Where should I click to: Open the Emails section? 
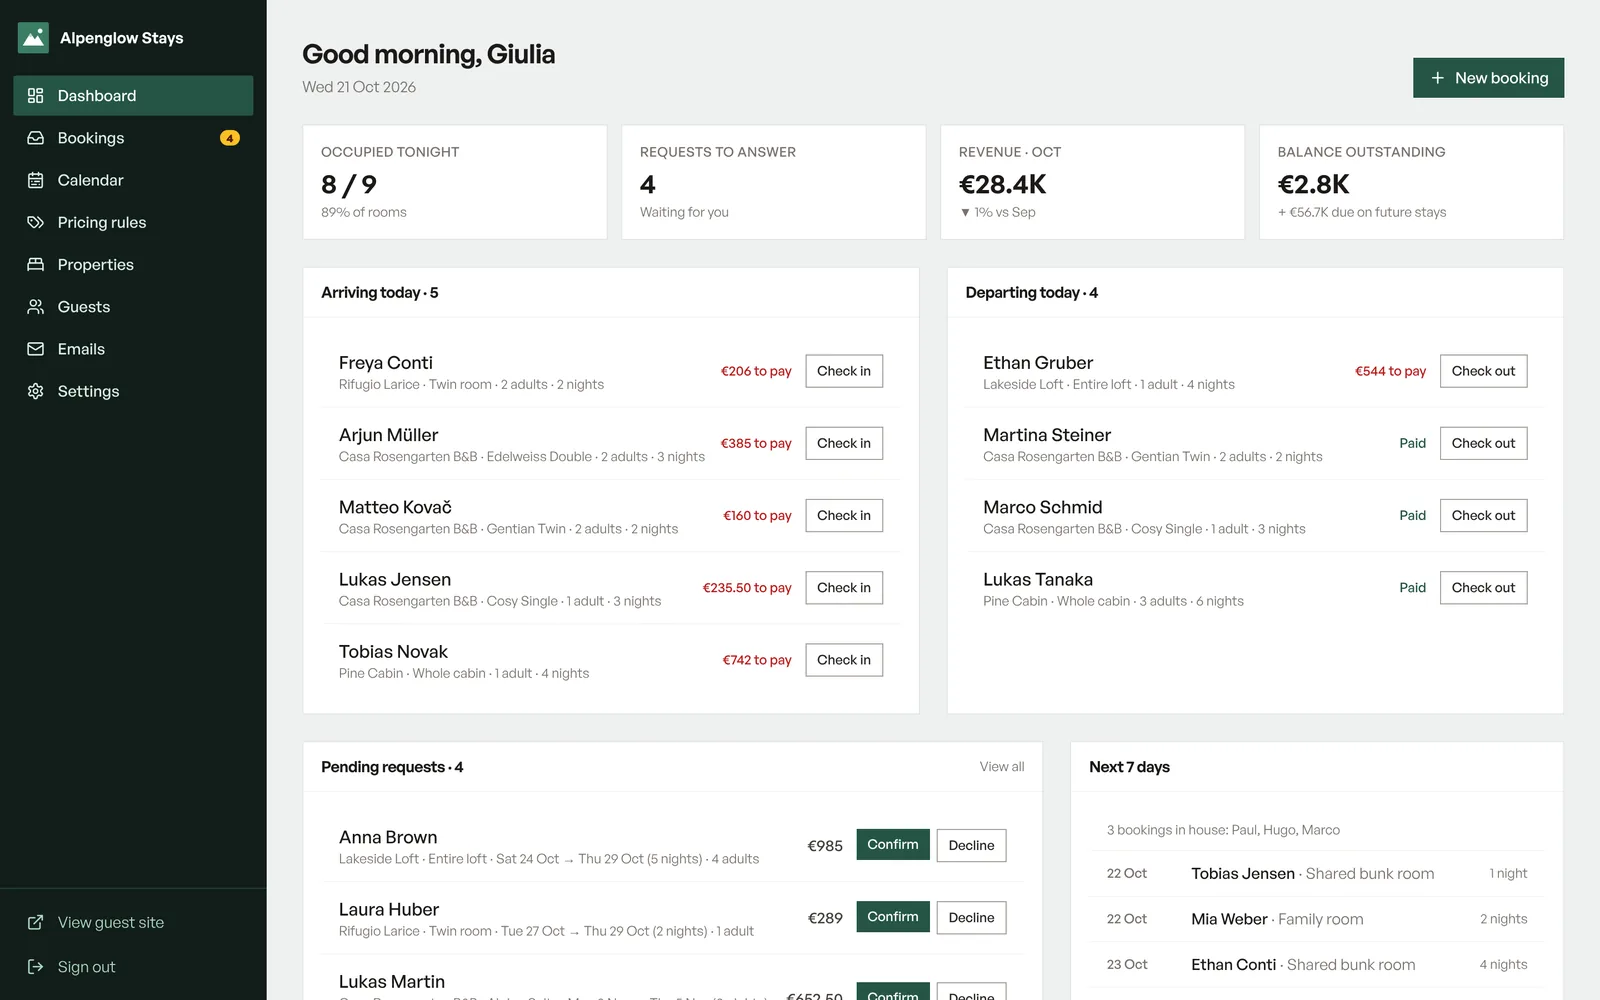coord(133,349)
